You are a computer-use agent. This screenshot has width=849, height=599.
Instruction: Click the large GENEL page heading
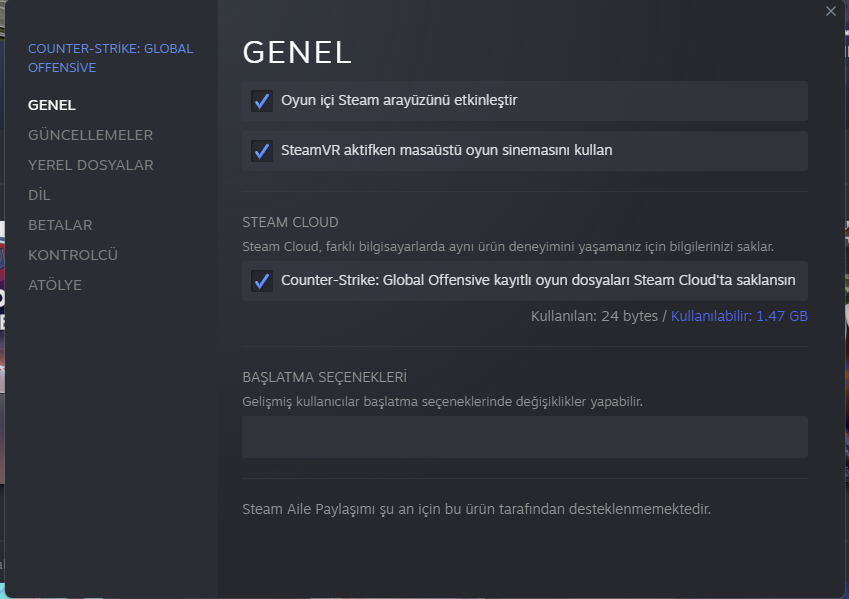pos(297,52)
